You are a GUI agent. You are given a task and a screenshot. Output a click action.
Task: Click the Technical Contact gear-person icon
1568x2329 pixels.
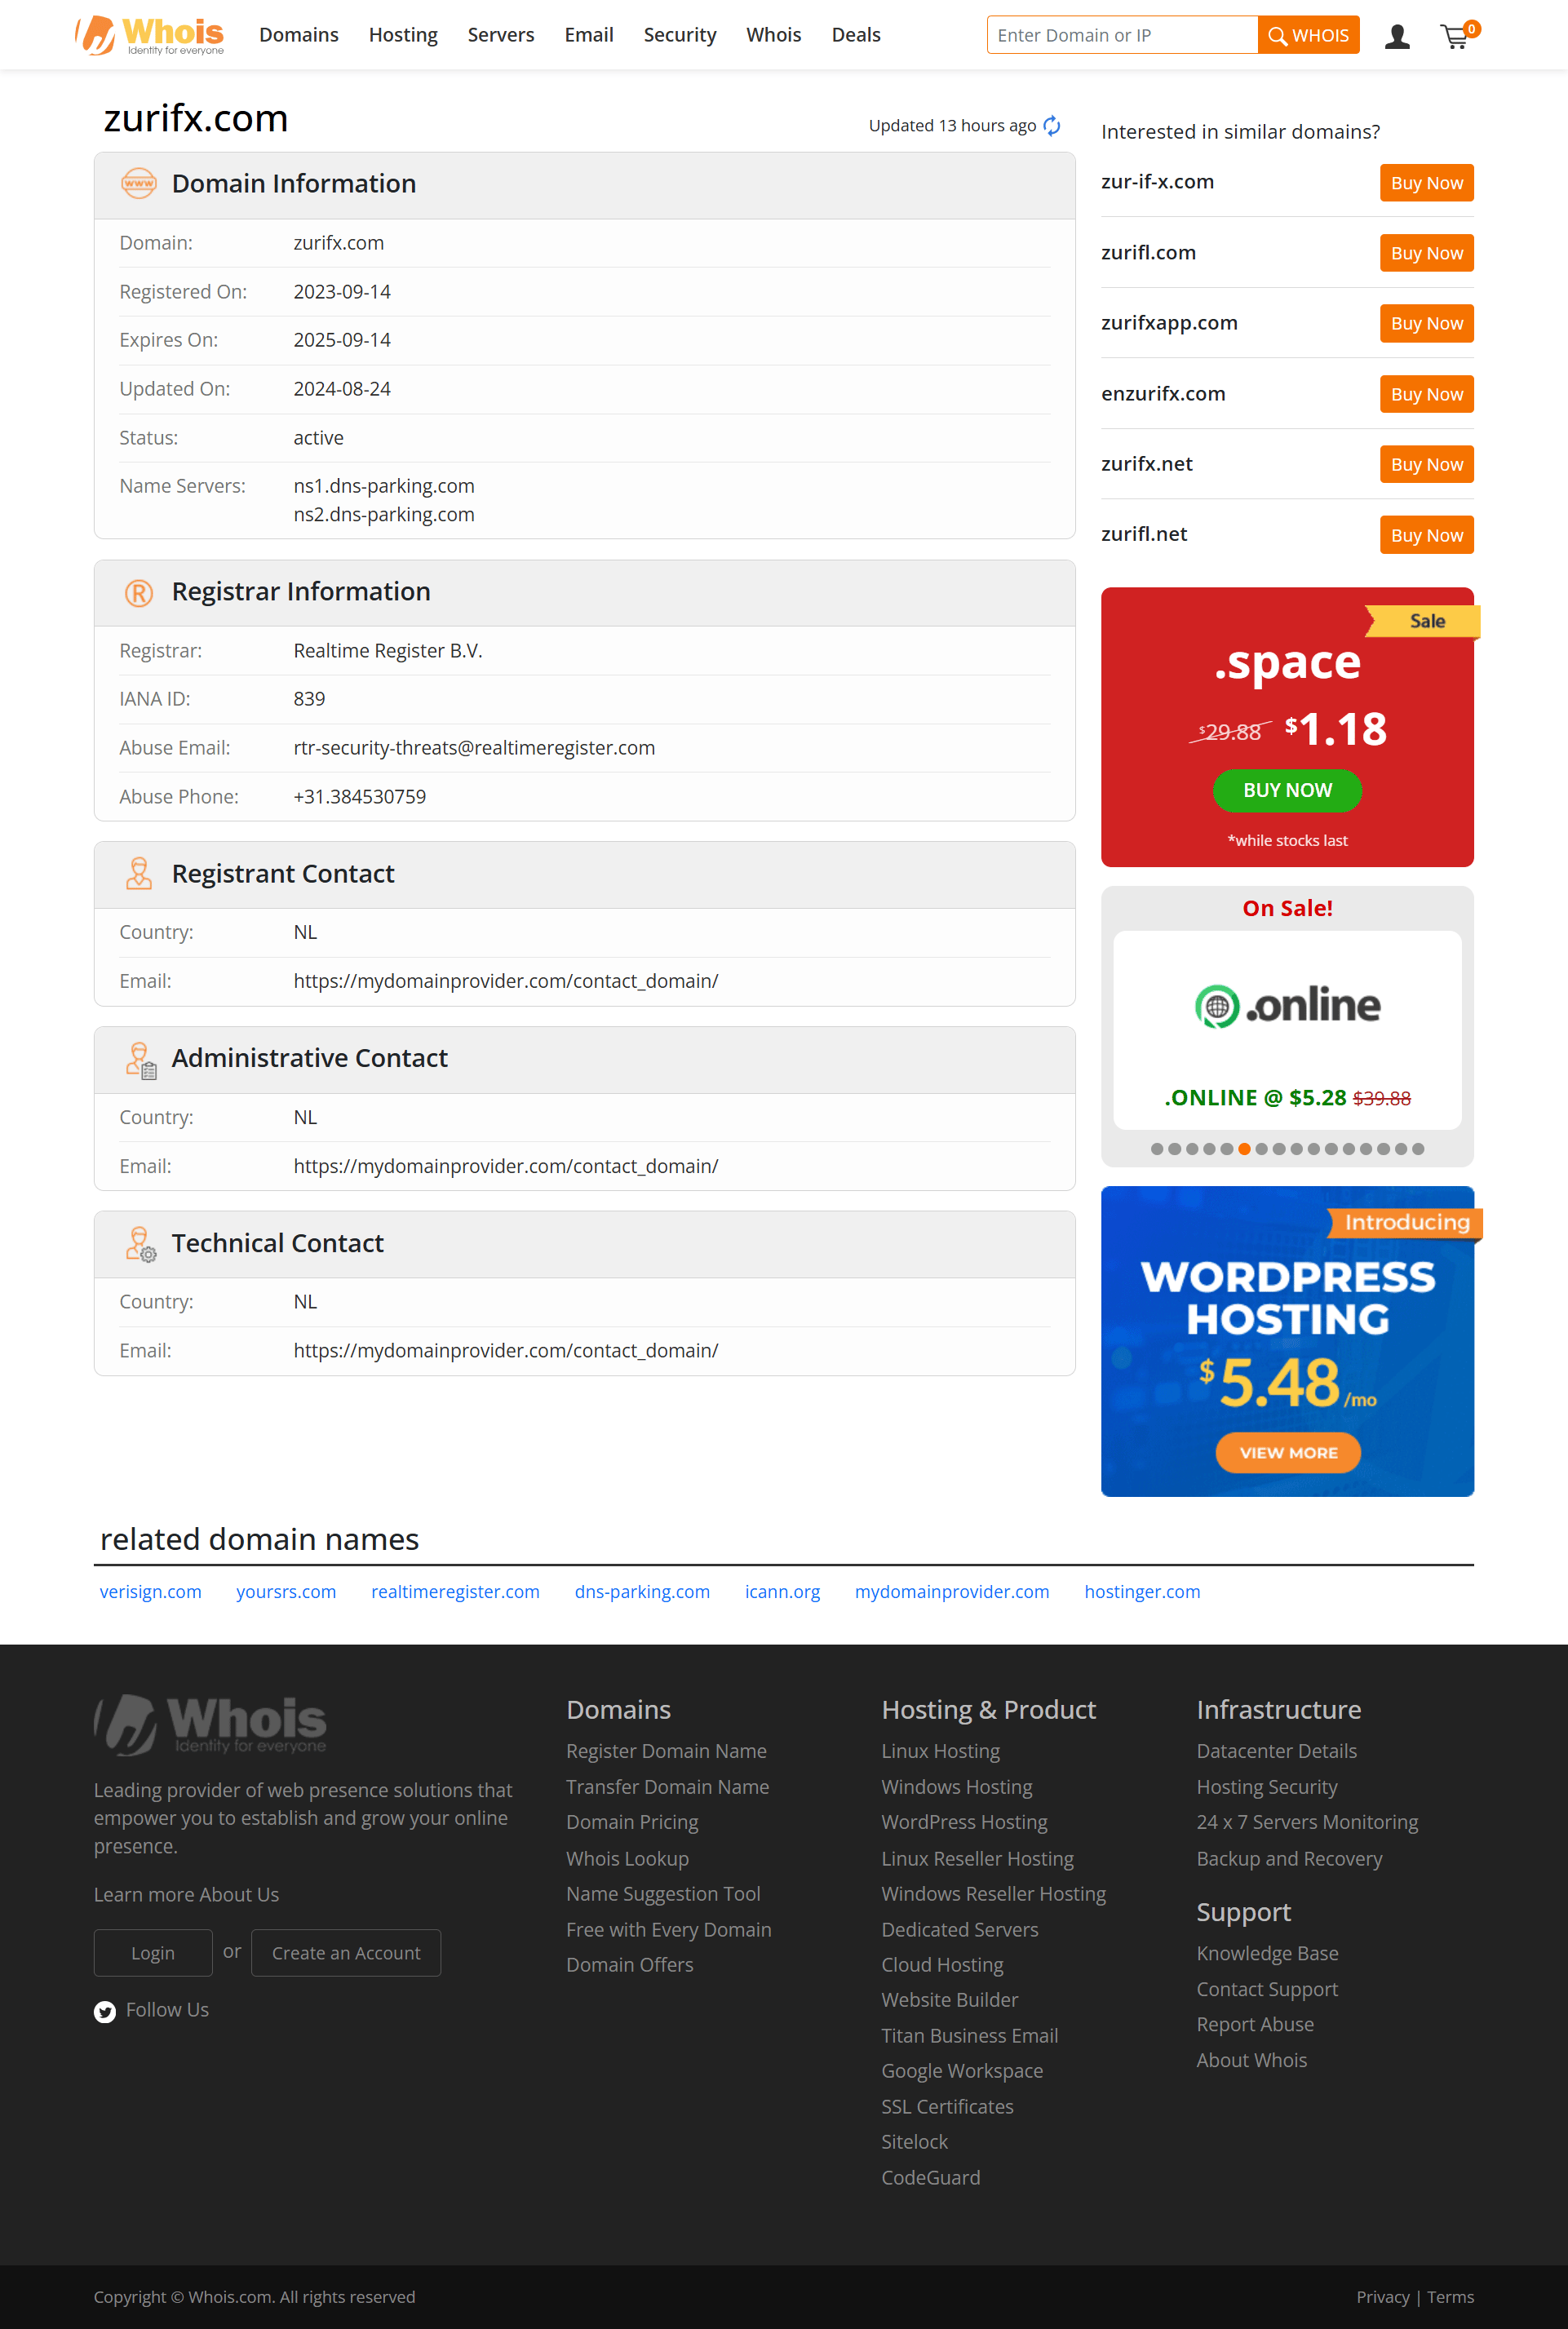click(x=141, y=1245)
